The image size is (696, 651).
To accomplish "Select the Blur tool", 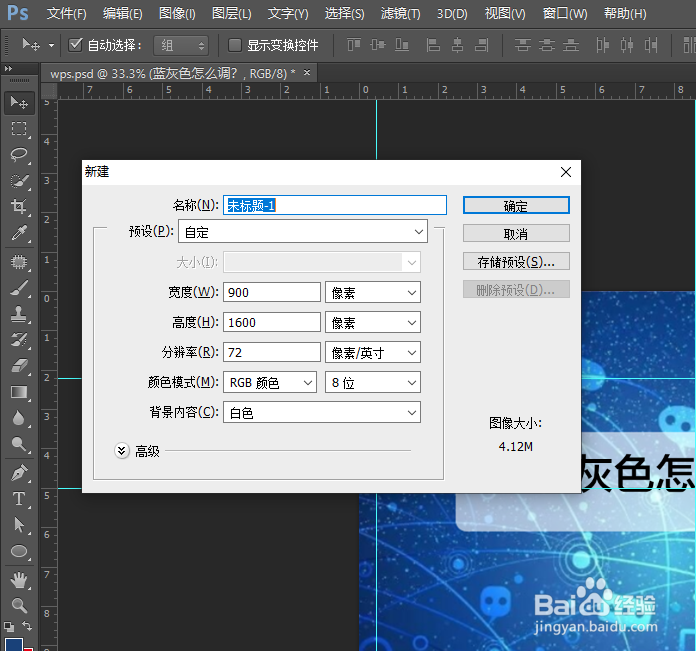I will [x=19, y=418].
